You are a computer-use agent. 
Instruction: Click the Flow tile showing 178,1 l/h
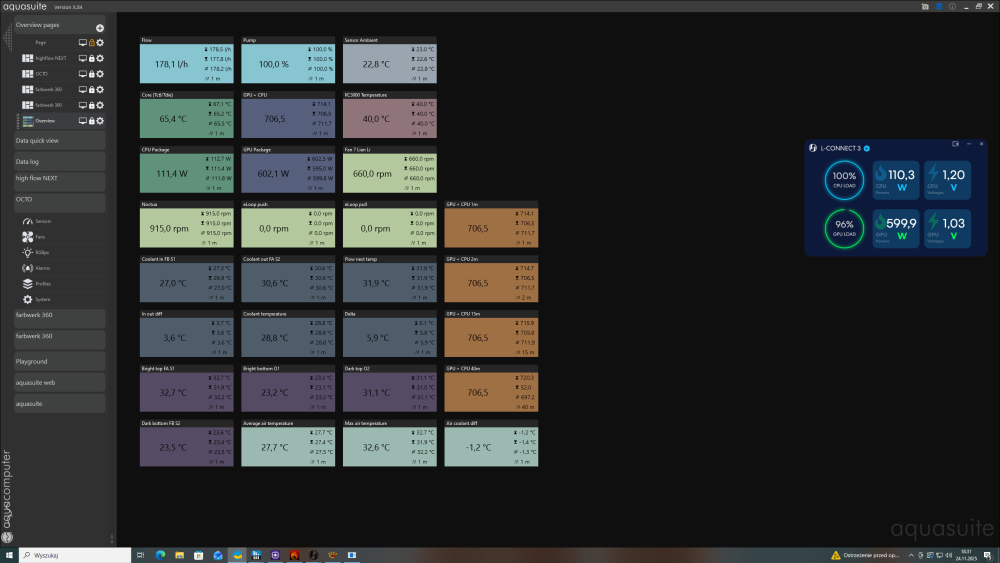187,60
